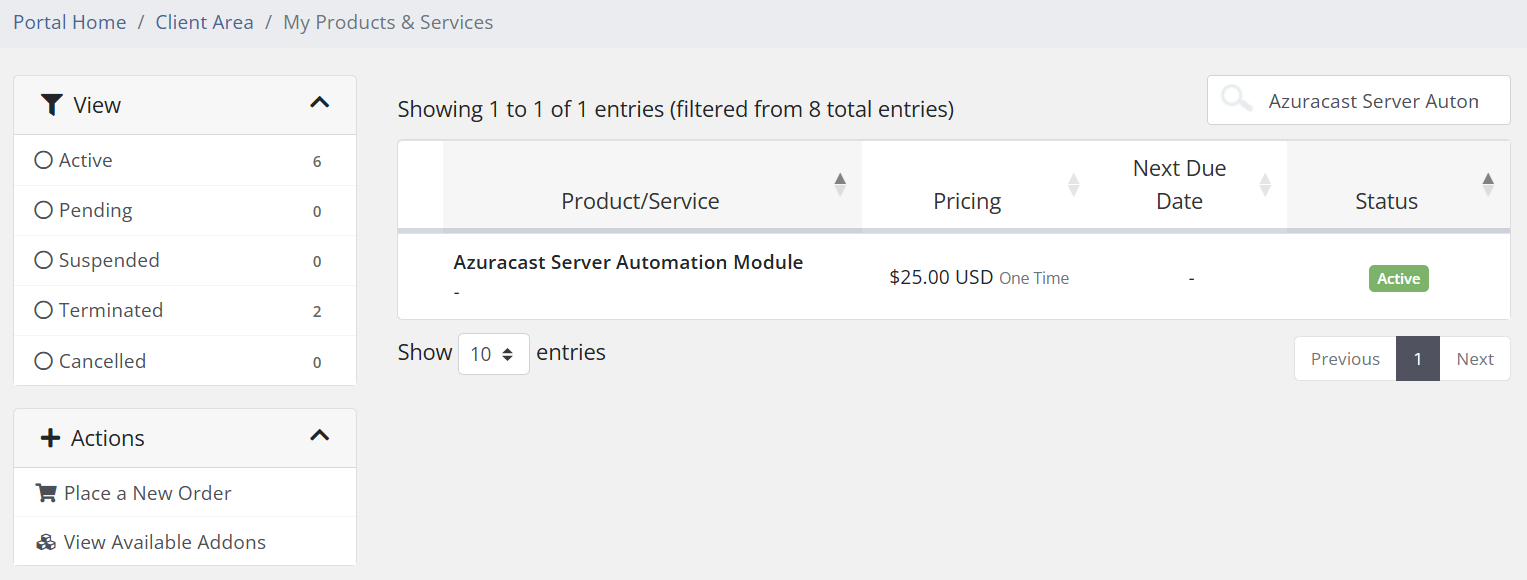The image size is (1527, 580).
Task: Click the Next pagination button
Action: [x=1474, y=359]
